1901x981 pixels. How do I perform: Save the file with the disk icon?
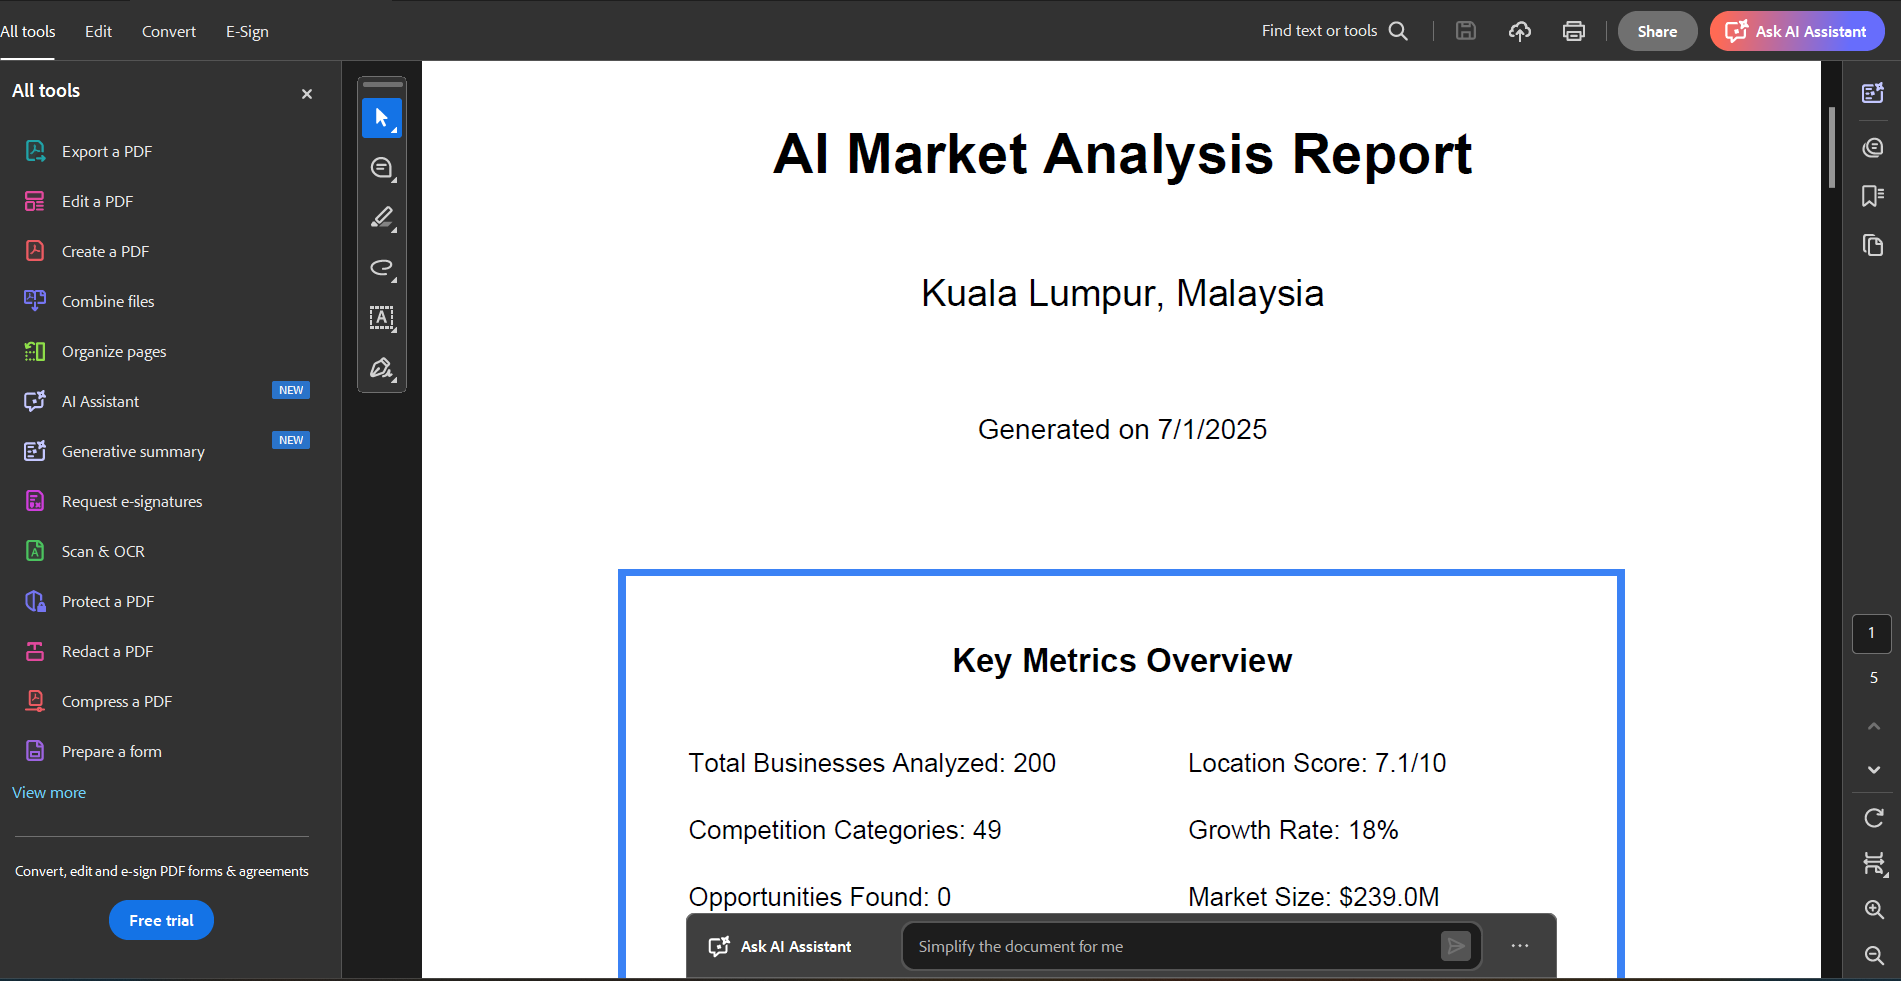tap(1466, 31)
